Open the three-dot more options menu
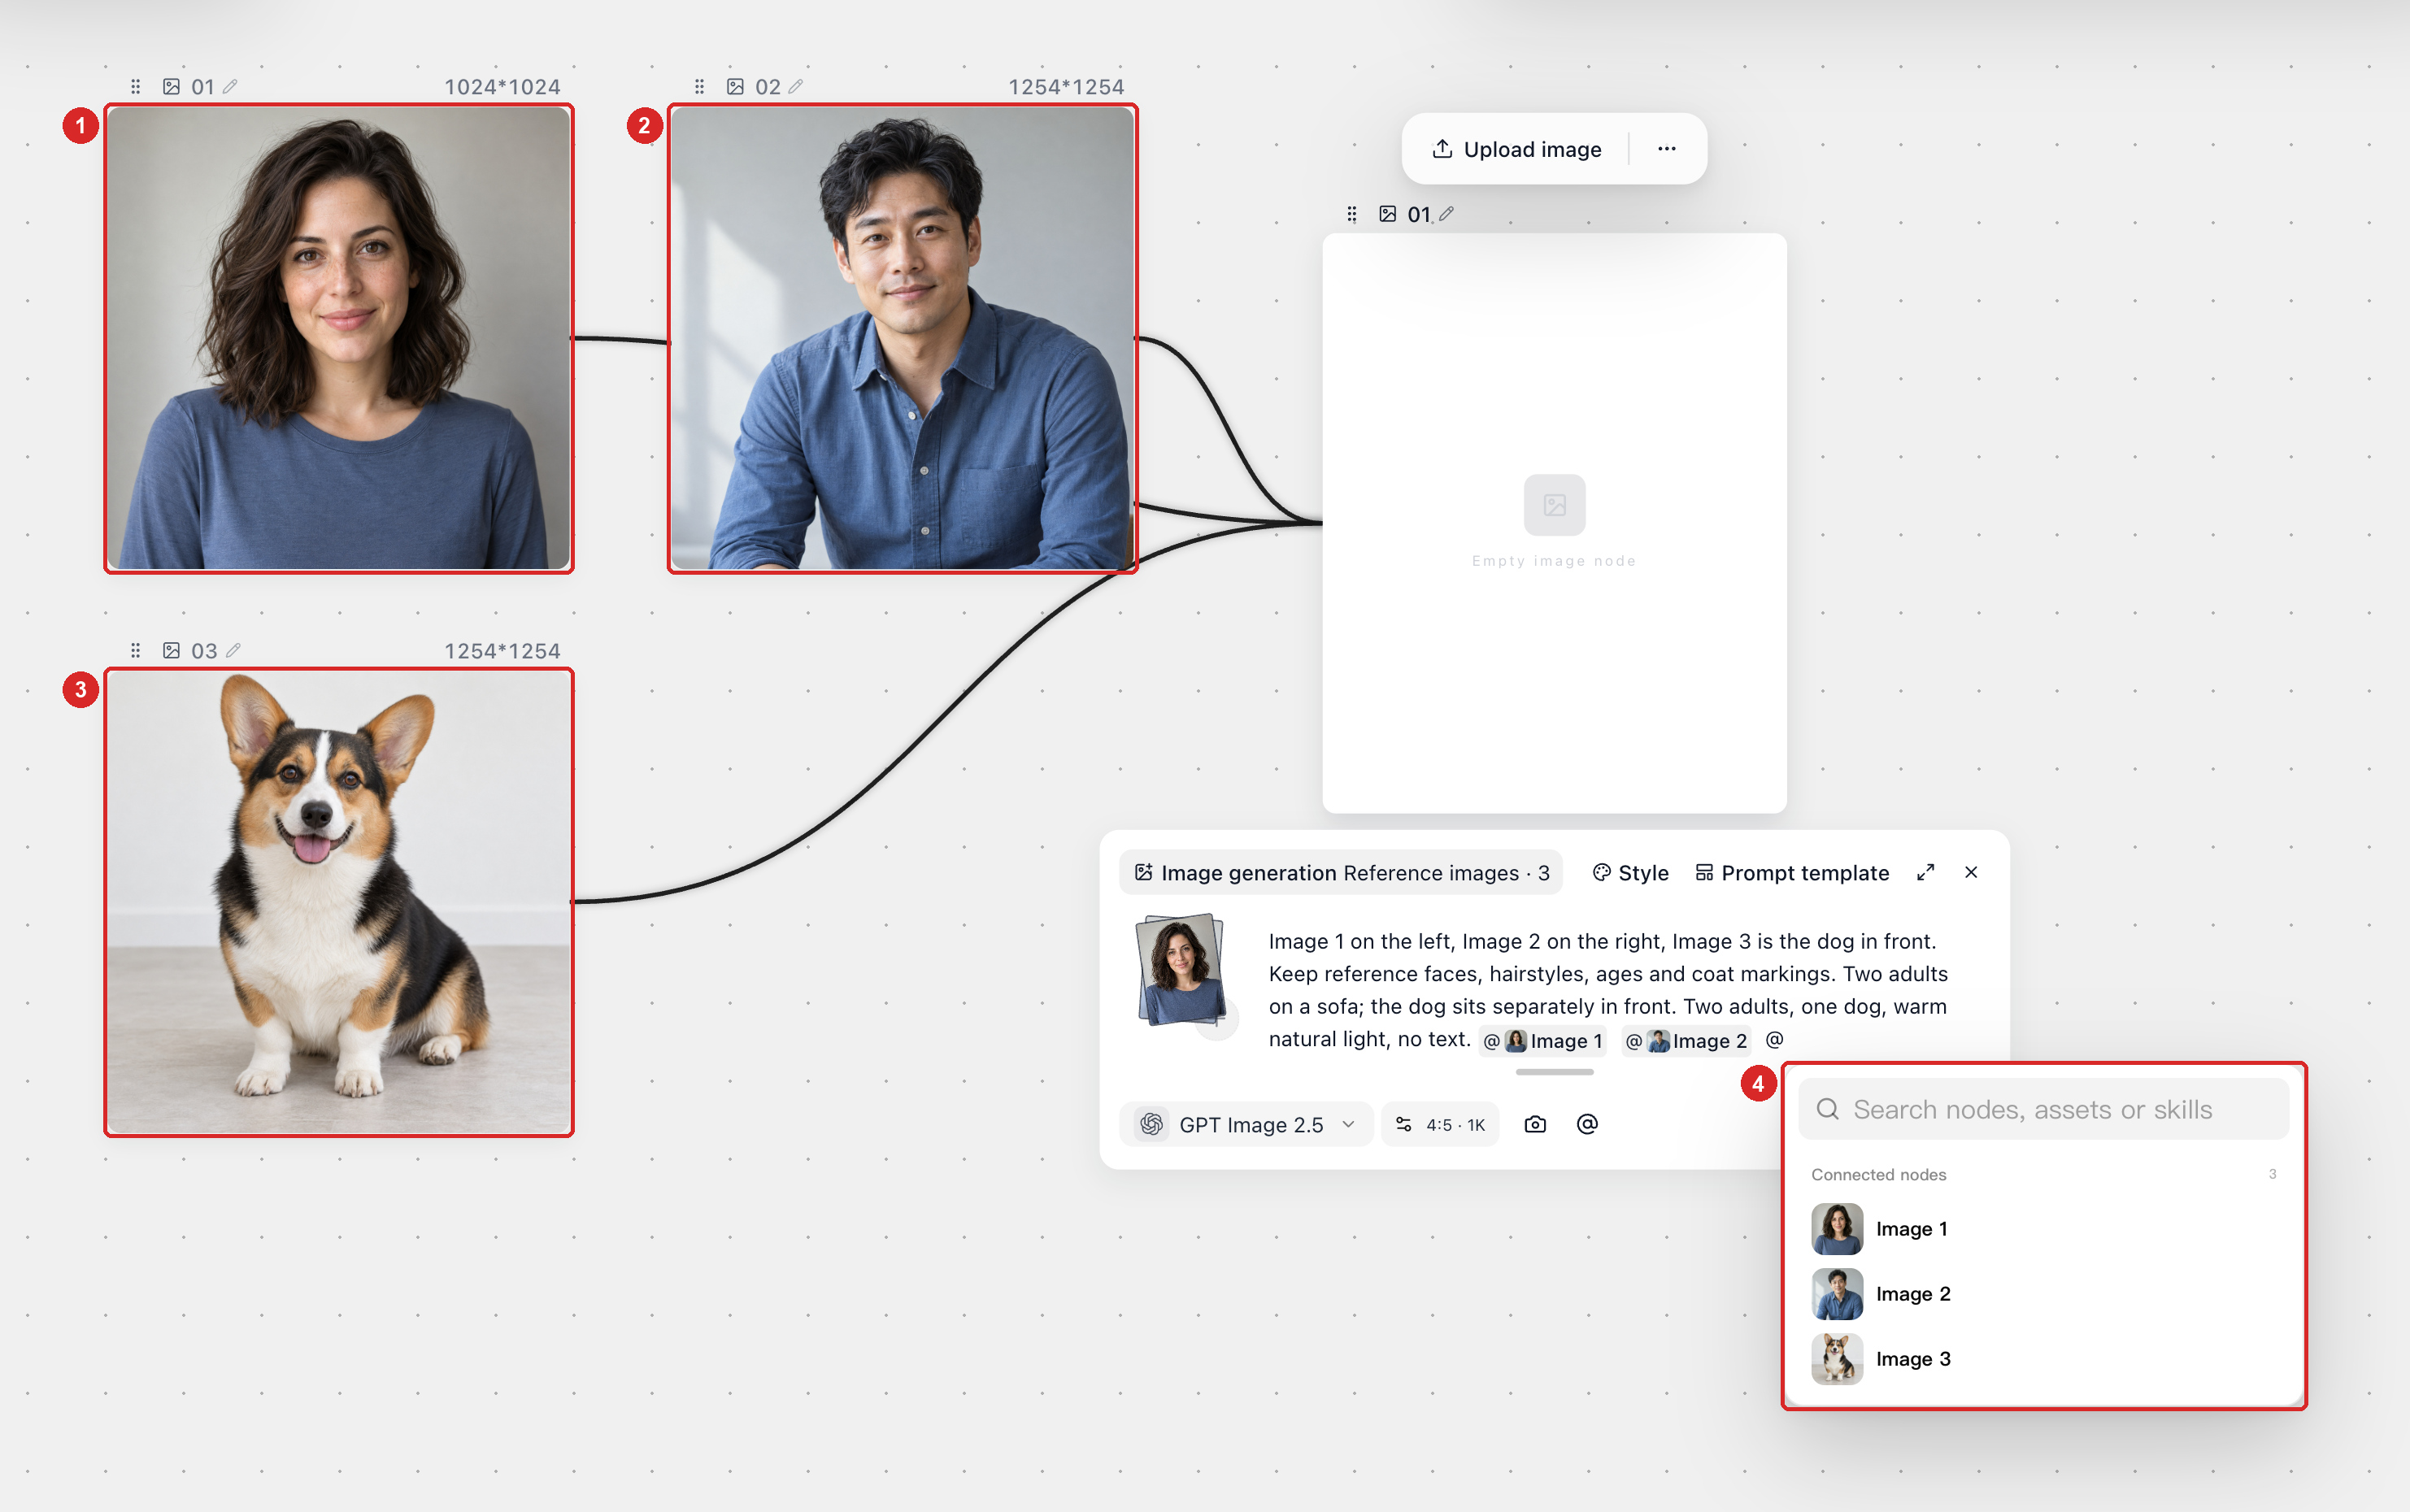Viewport: 2410px width, 1512px height. point(1666,149)
